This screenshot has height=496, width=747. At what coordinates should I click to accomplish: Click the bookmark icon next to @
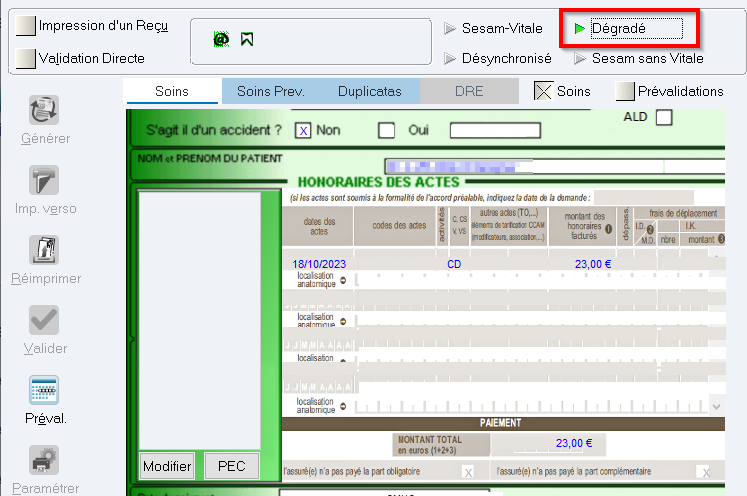pyautogui.click(x=247, y=39)
